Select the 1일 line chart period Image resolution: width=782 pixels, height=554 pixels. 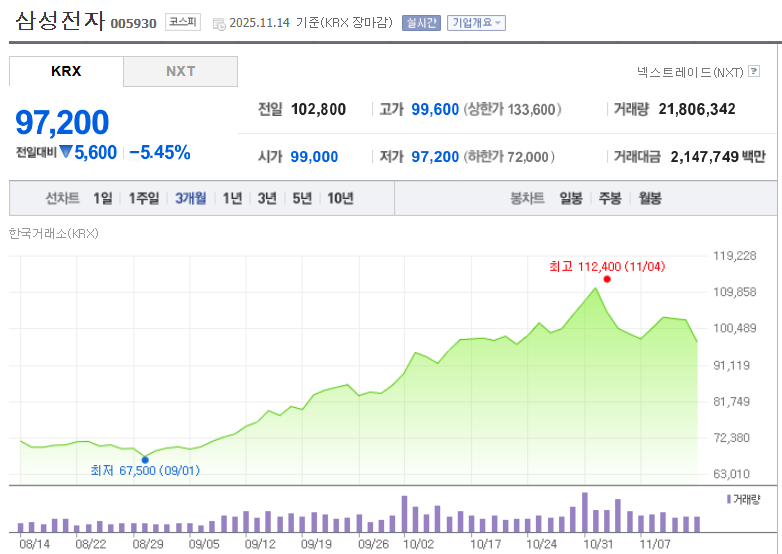tap(103, 198)
